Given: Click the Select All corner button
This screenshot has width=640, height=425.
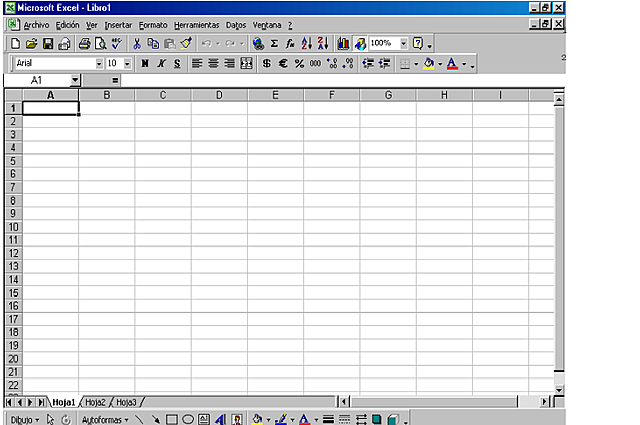Looking at the screenshot, I should point(13,95).
